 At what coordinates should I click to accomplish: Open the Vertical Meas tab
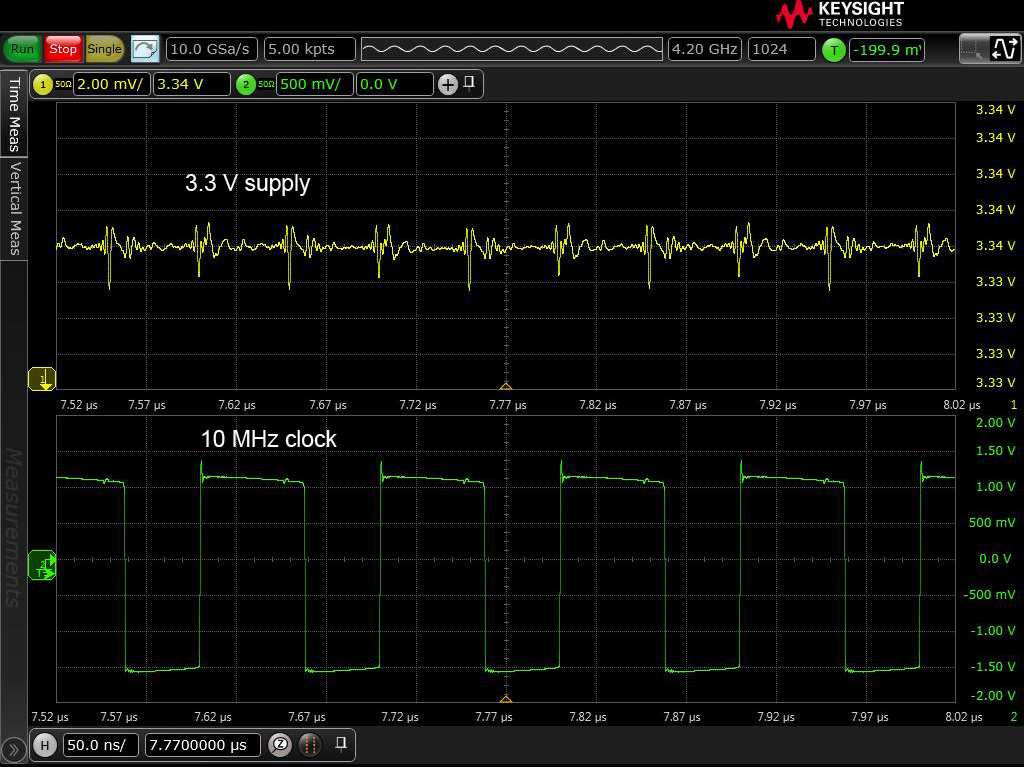tap(14, 208)
